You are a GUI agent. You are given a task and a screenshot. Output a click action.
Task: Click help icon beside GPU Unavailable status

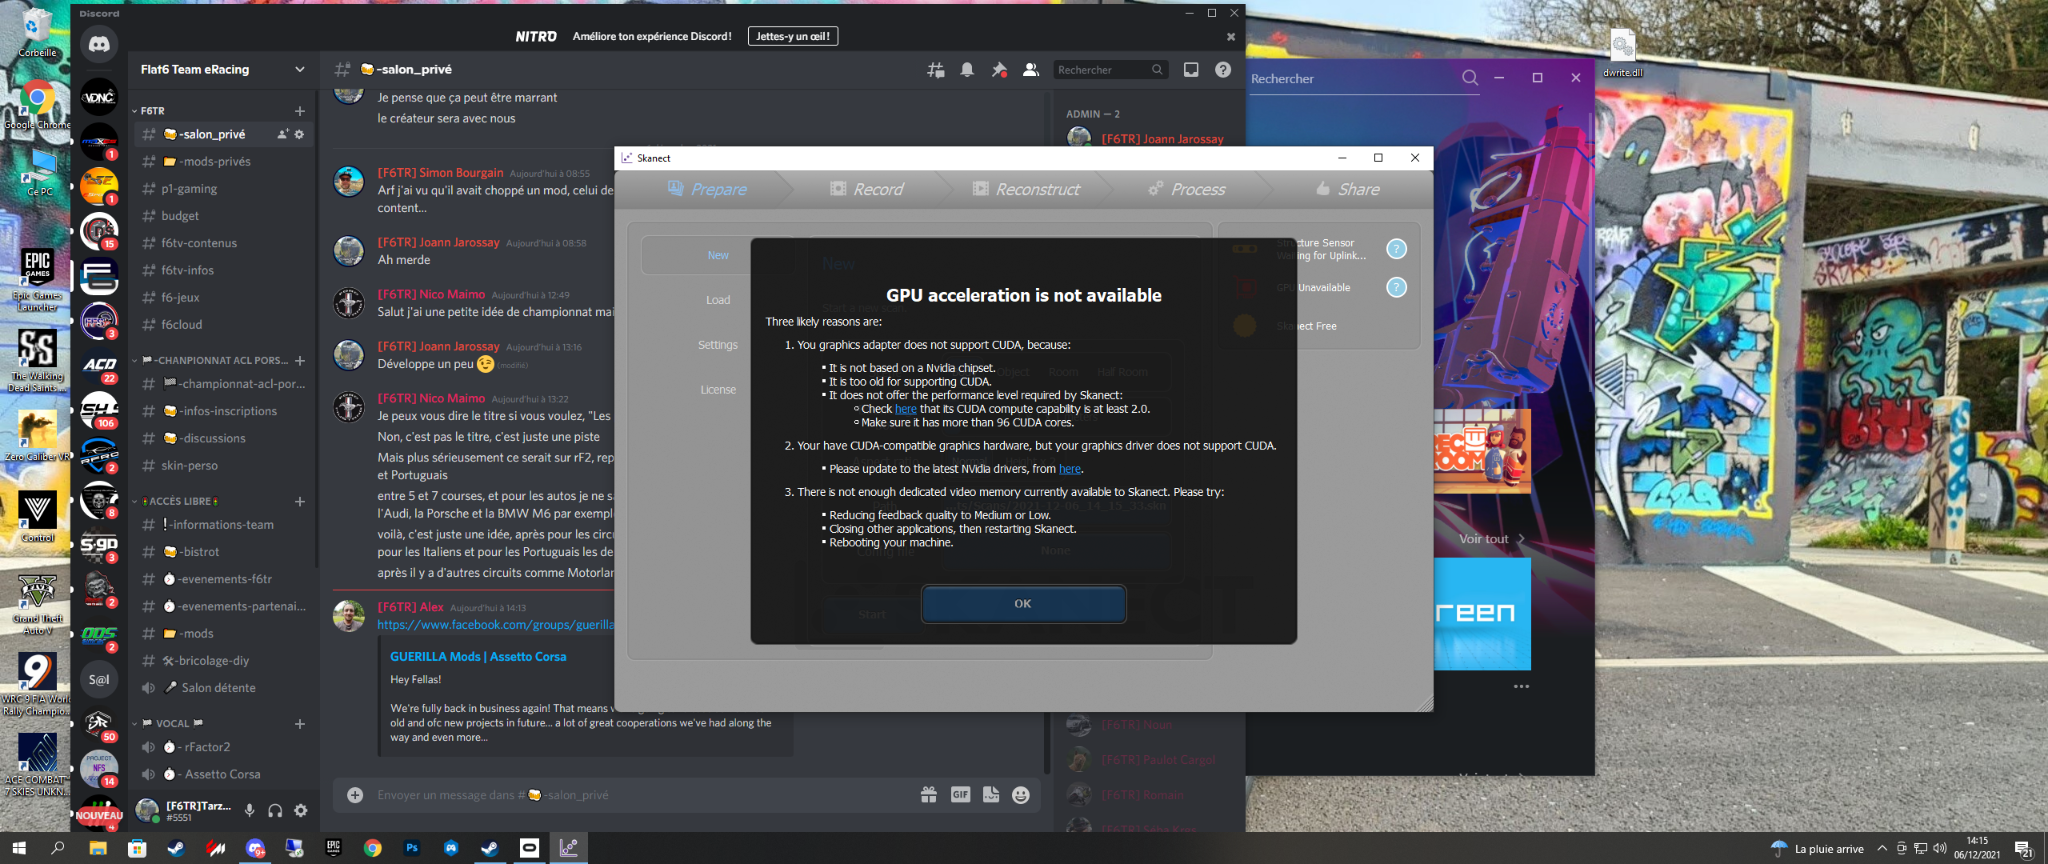[1397, 288]
